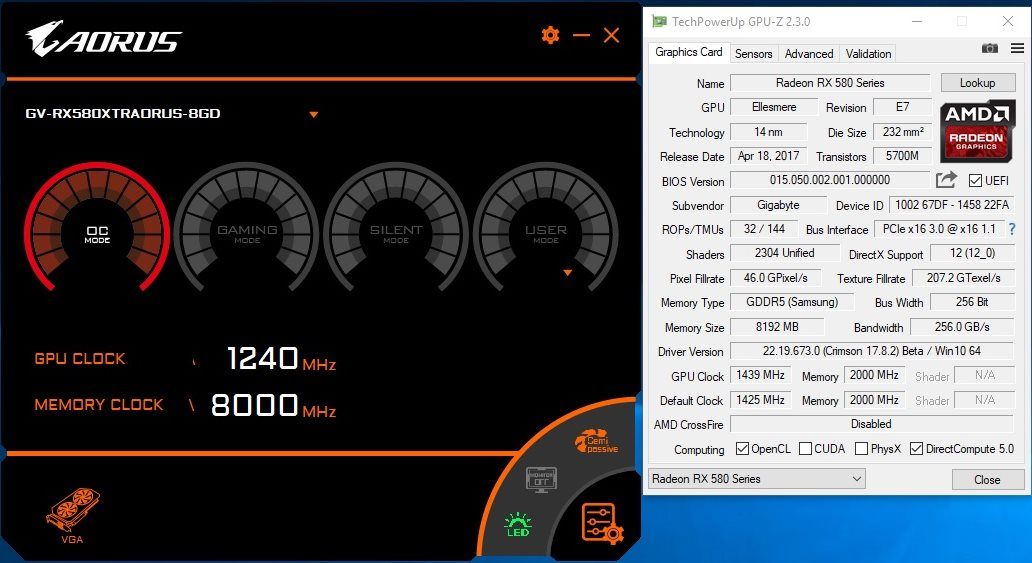Click the Device ID field

(x=952, y=205)
